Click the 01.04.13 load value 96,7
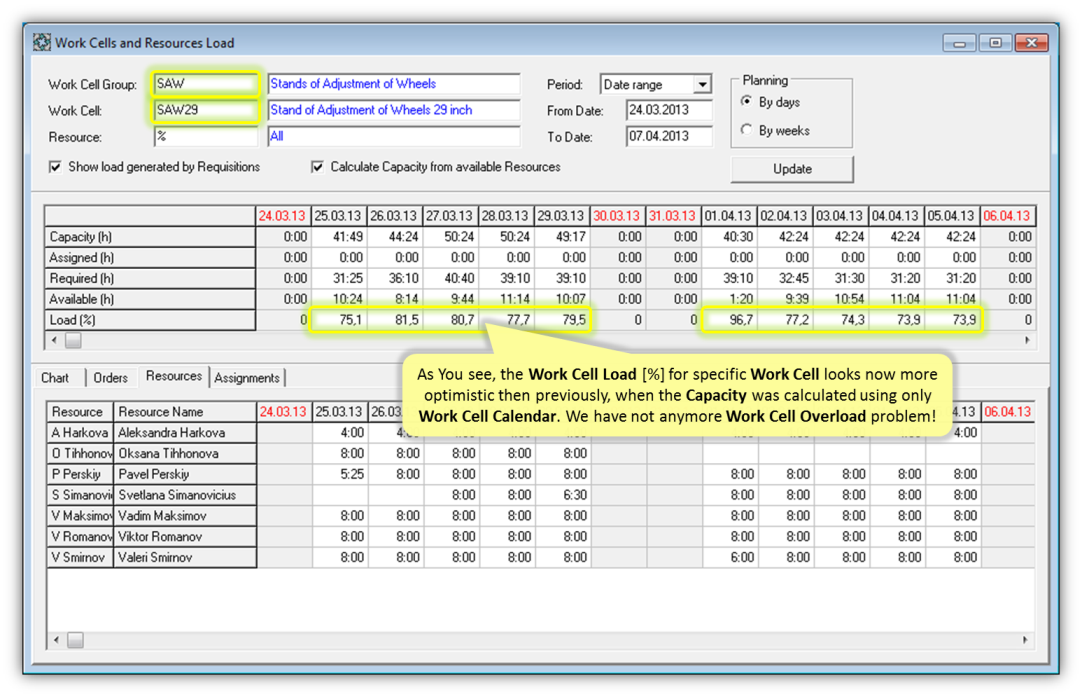The image size is (1082, 697). pos(729,320)
